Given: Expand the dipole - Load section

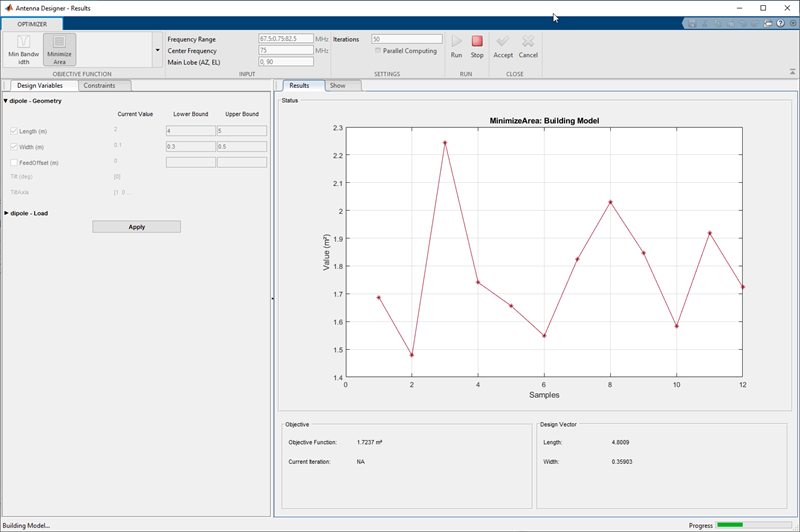Looking at the screenshot, I should click(6, 213).
